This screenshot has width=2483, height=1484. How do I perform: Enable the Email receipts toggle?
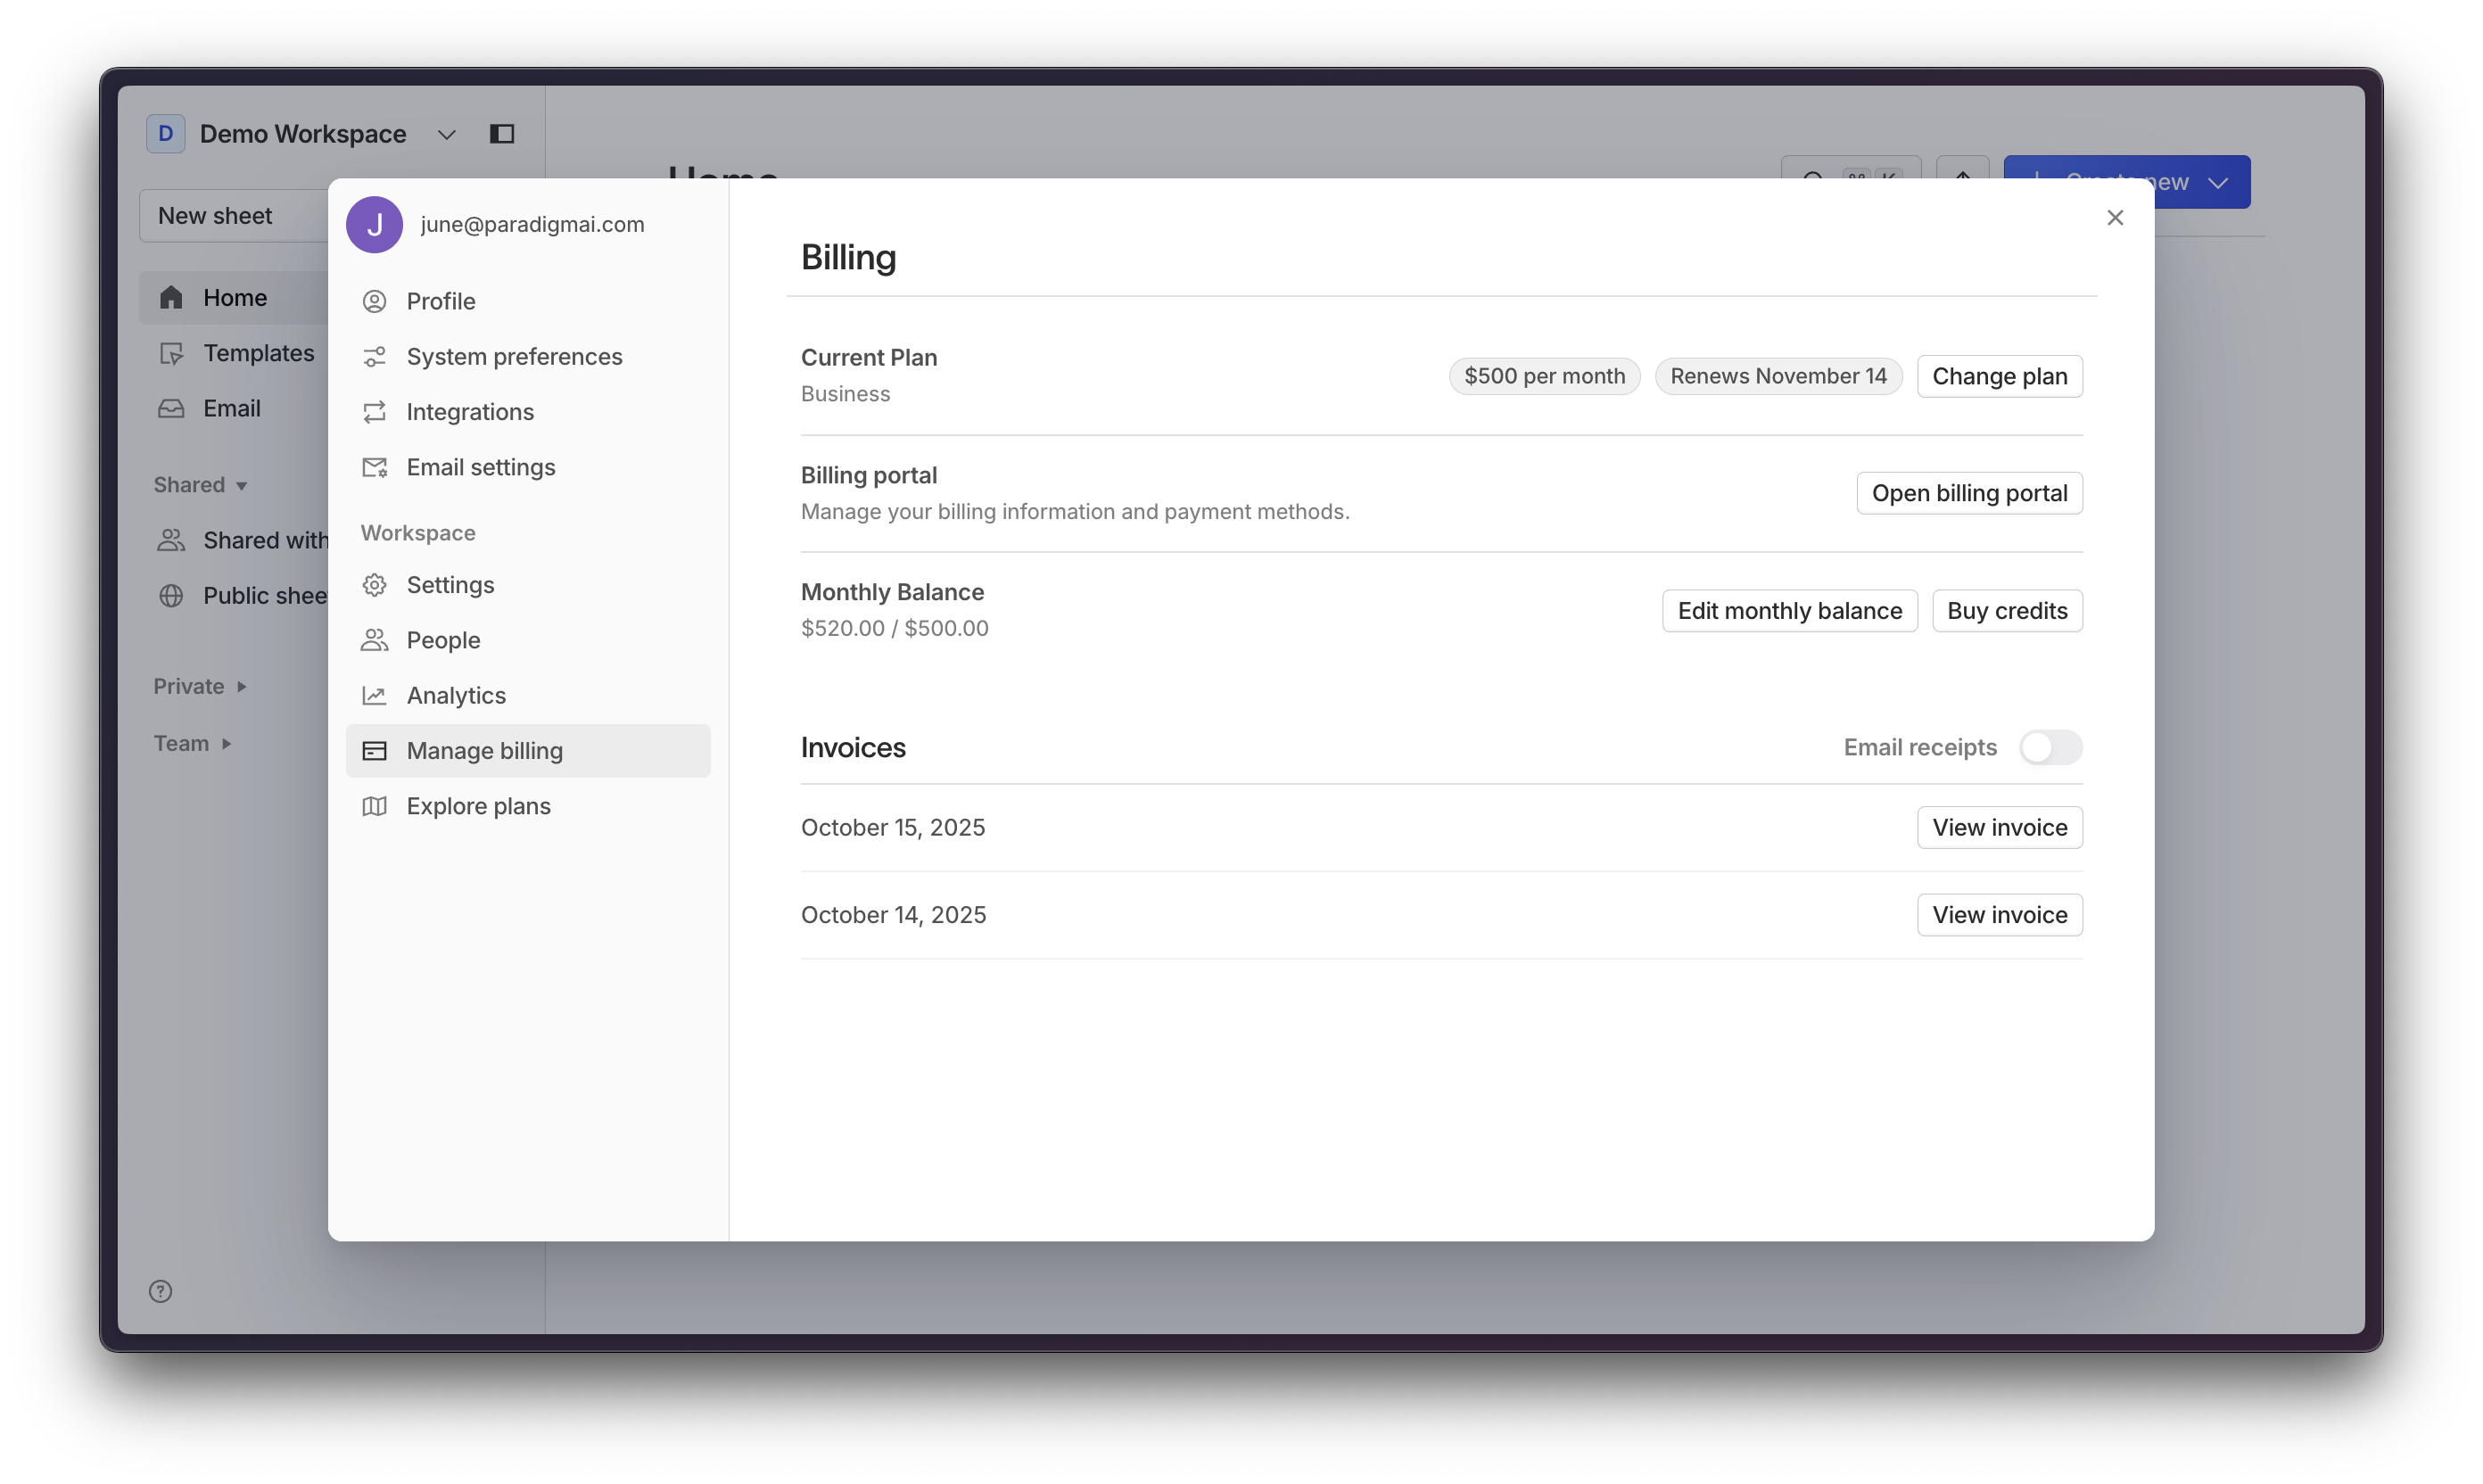pyautogui.click(x=2050, y=747)
